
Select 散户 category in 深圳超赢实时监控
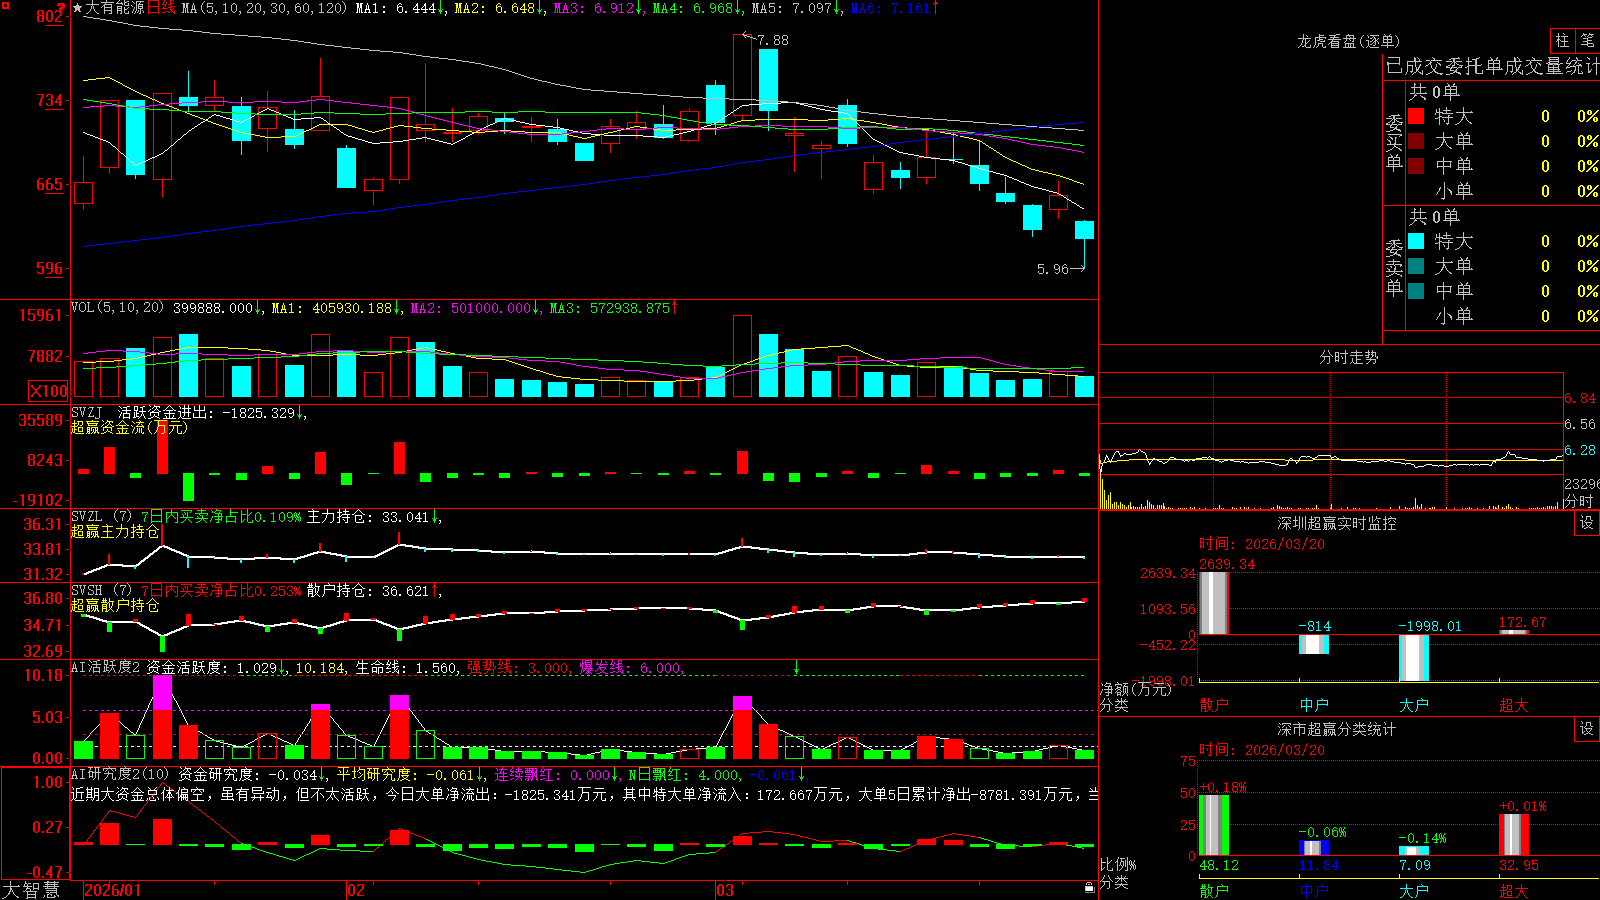coord(1214,705)
